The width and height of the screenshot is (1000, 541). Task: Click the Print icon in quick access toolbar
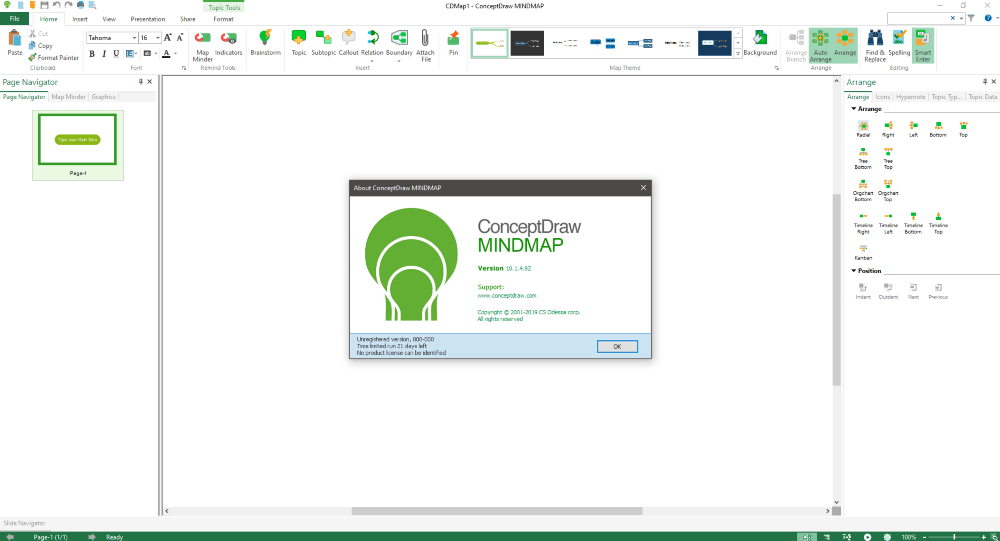tap(80, 5)
